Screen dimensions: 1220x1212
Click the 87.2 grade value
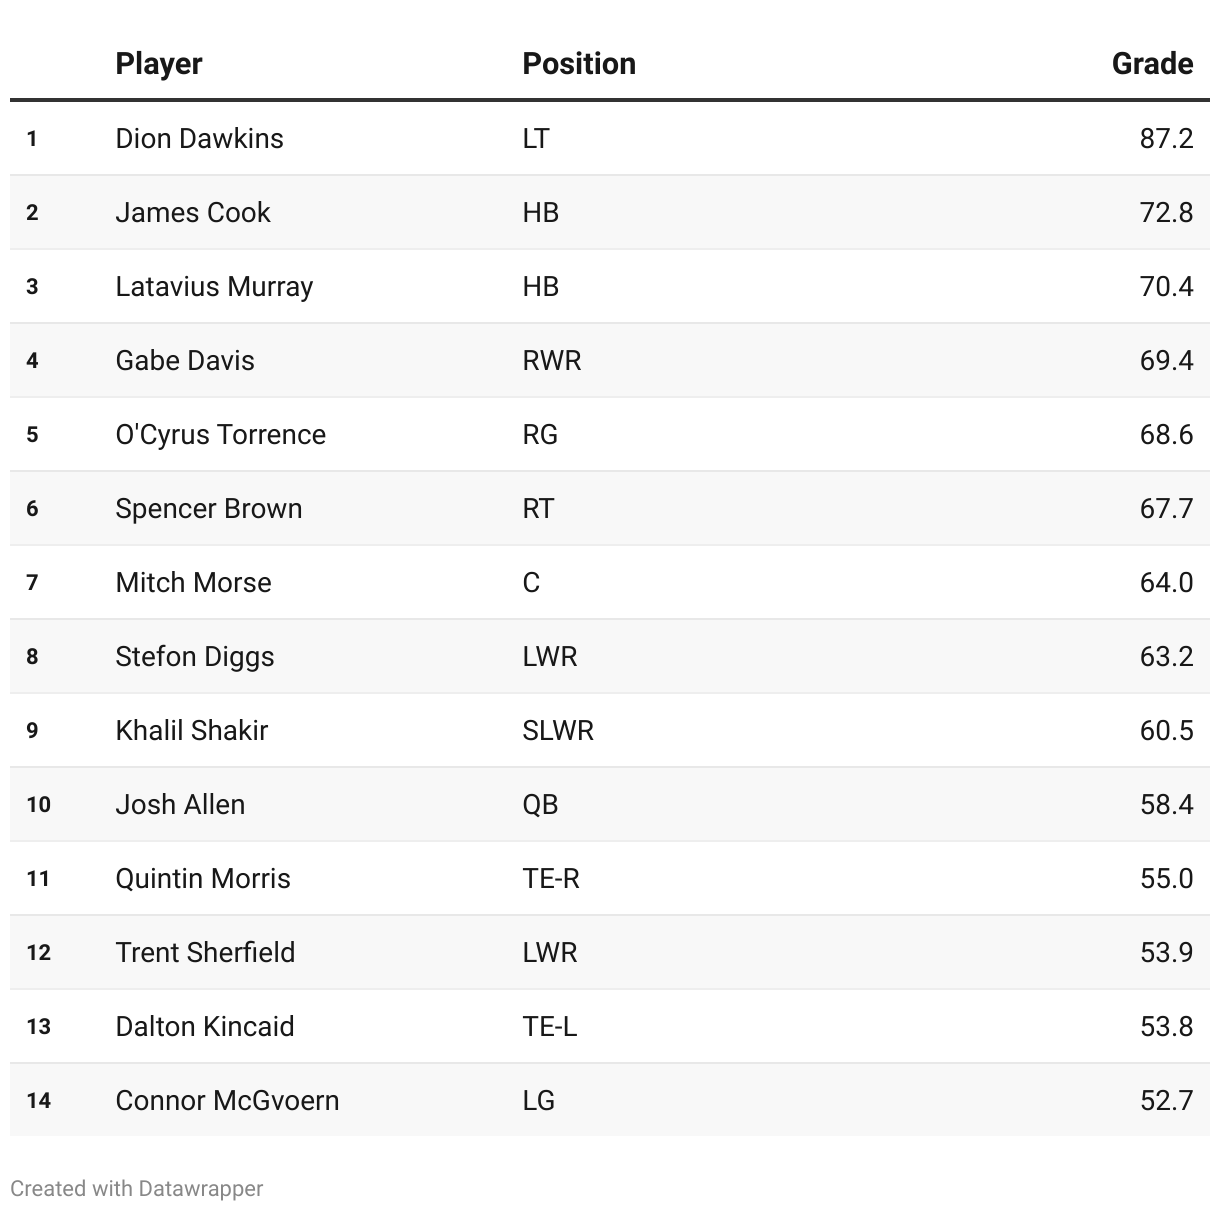pos(1166,138)
